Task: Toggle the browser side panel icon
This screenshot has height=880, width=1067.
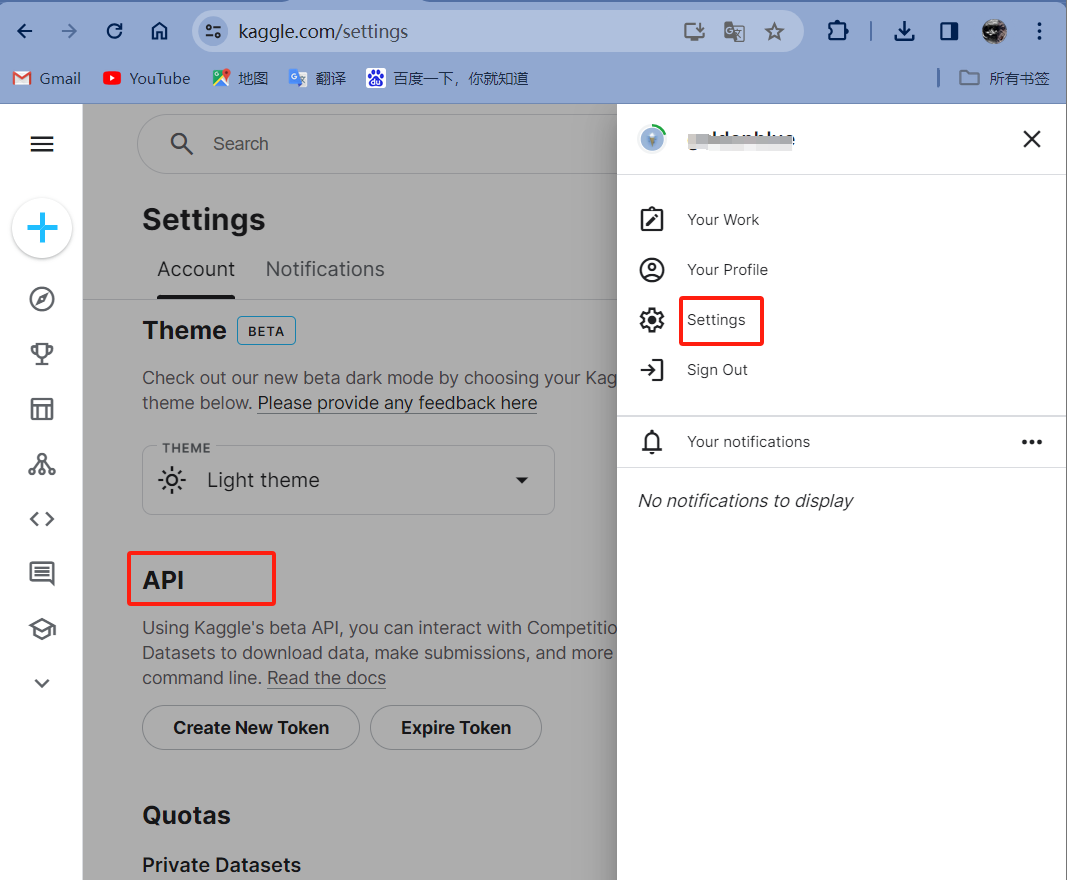Action: (949, 31)
